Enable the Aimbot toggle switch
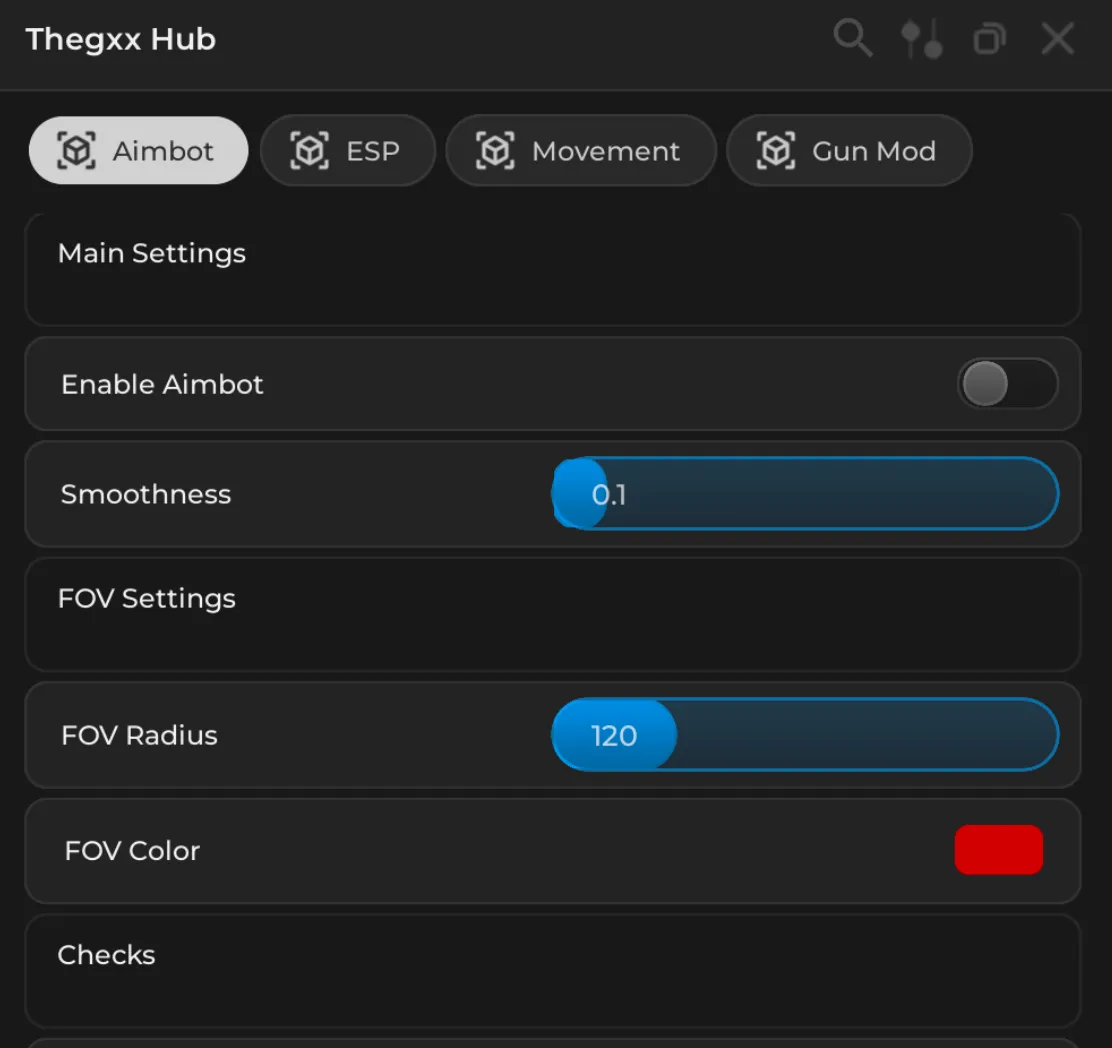The width and height of the screenshot is (1112, 1048). pos(1008,384)
